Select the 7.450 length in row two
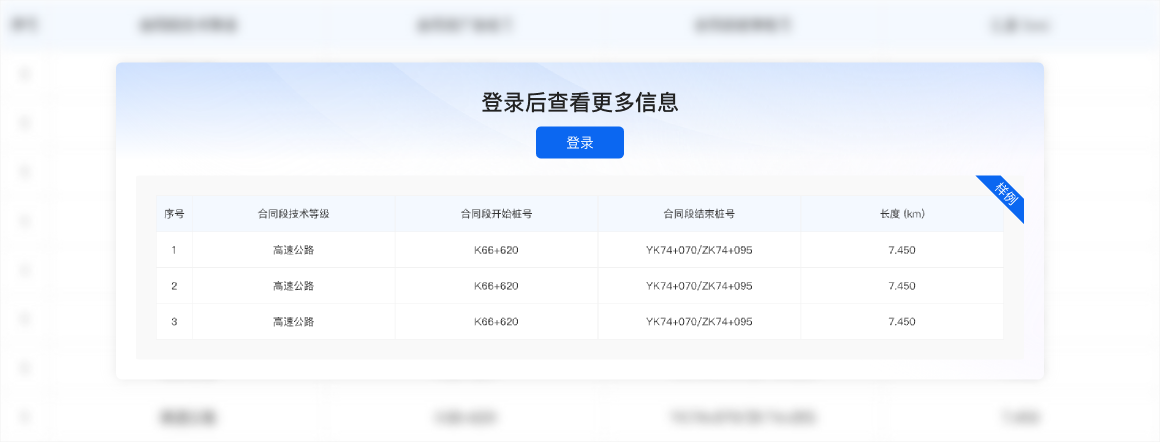Screen dimensions: 1160x442 (x=901, y=286)
